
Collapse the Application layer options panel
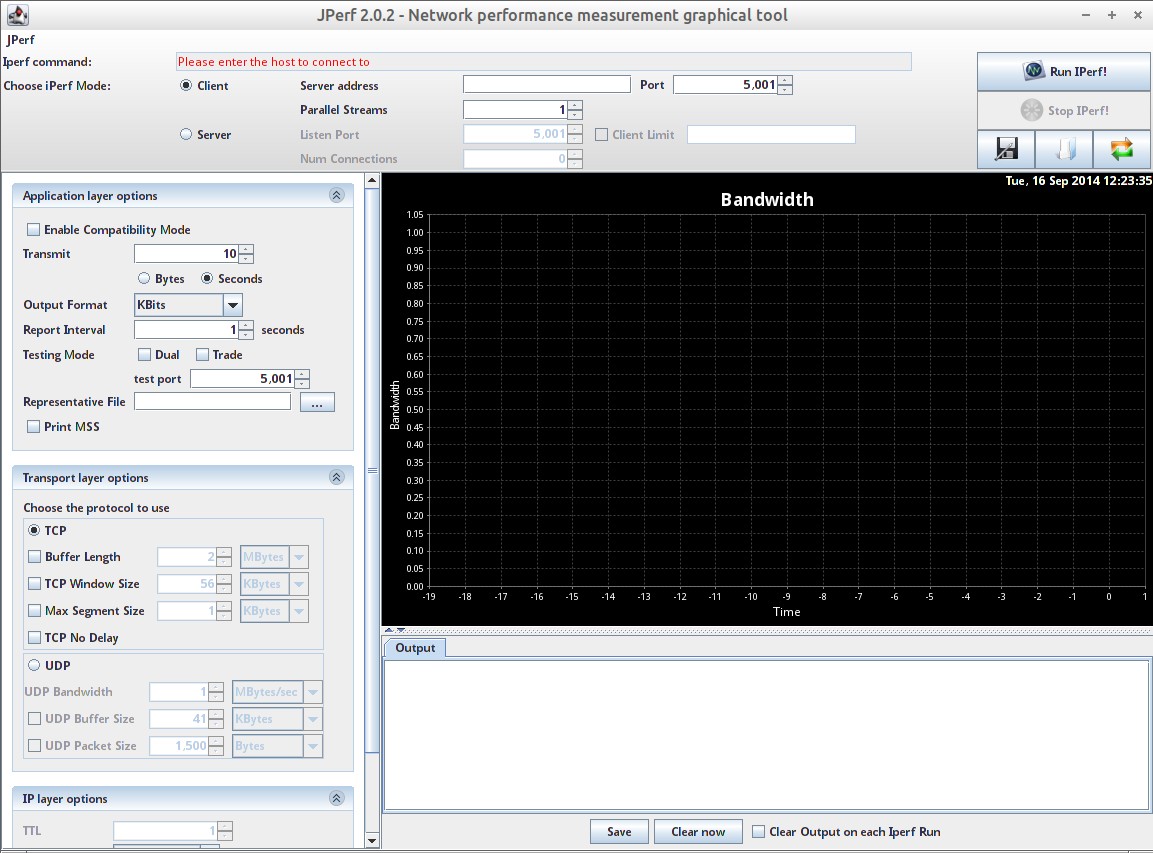337,196
